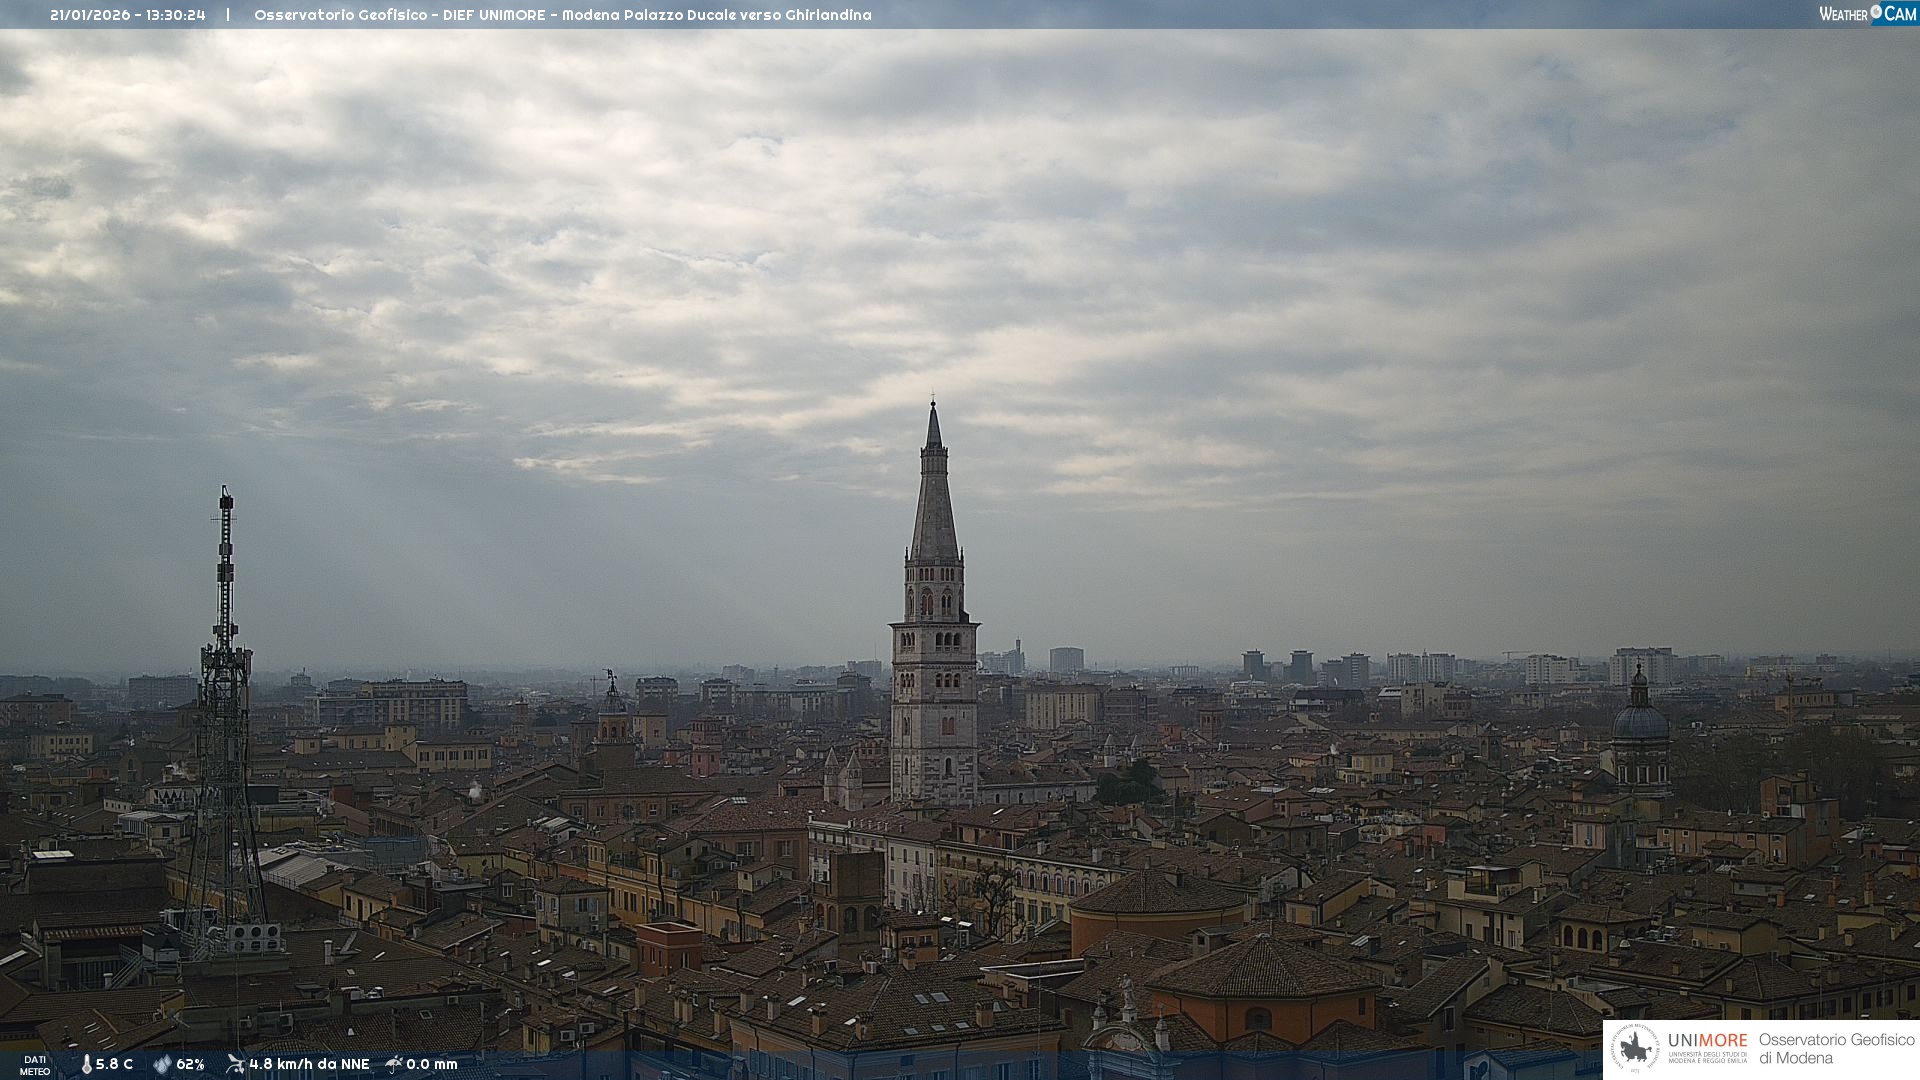
Task: Click the UNIMORE logo text
Action: pos(1707,1041)
